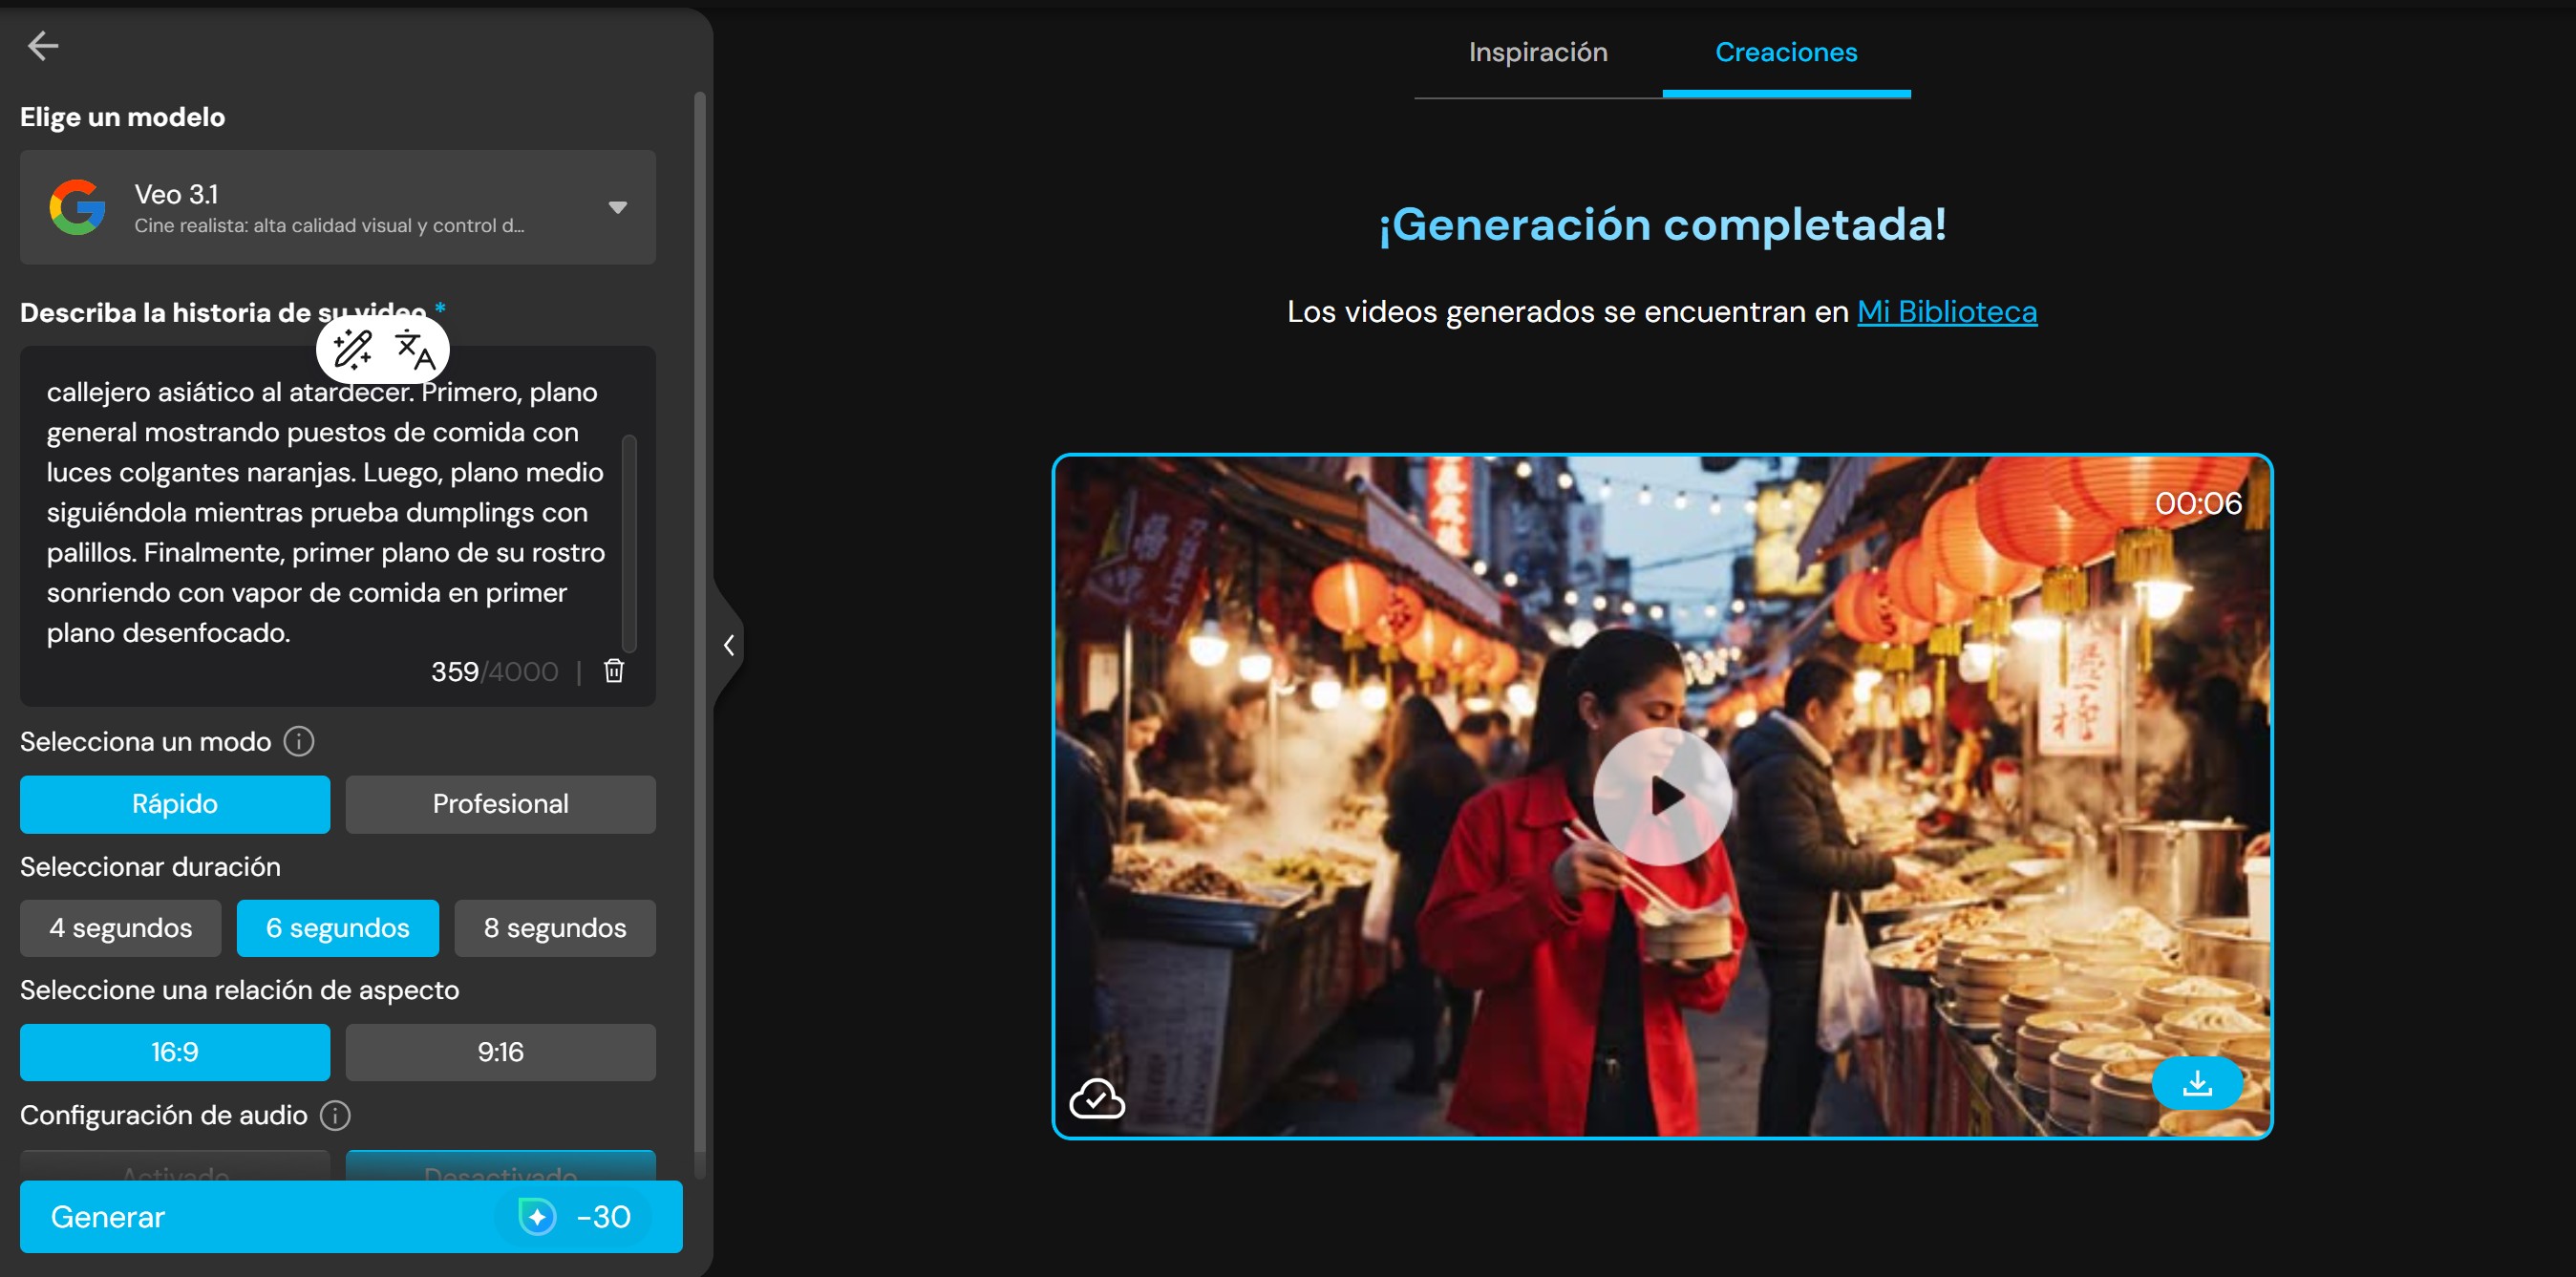Open the Veo 3.1 model dropdown
Image resolution: width=2576 pixels, height=1277 pixels.
click(x=618, y=207)
